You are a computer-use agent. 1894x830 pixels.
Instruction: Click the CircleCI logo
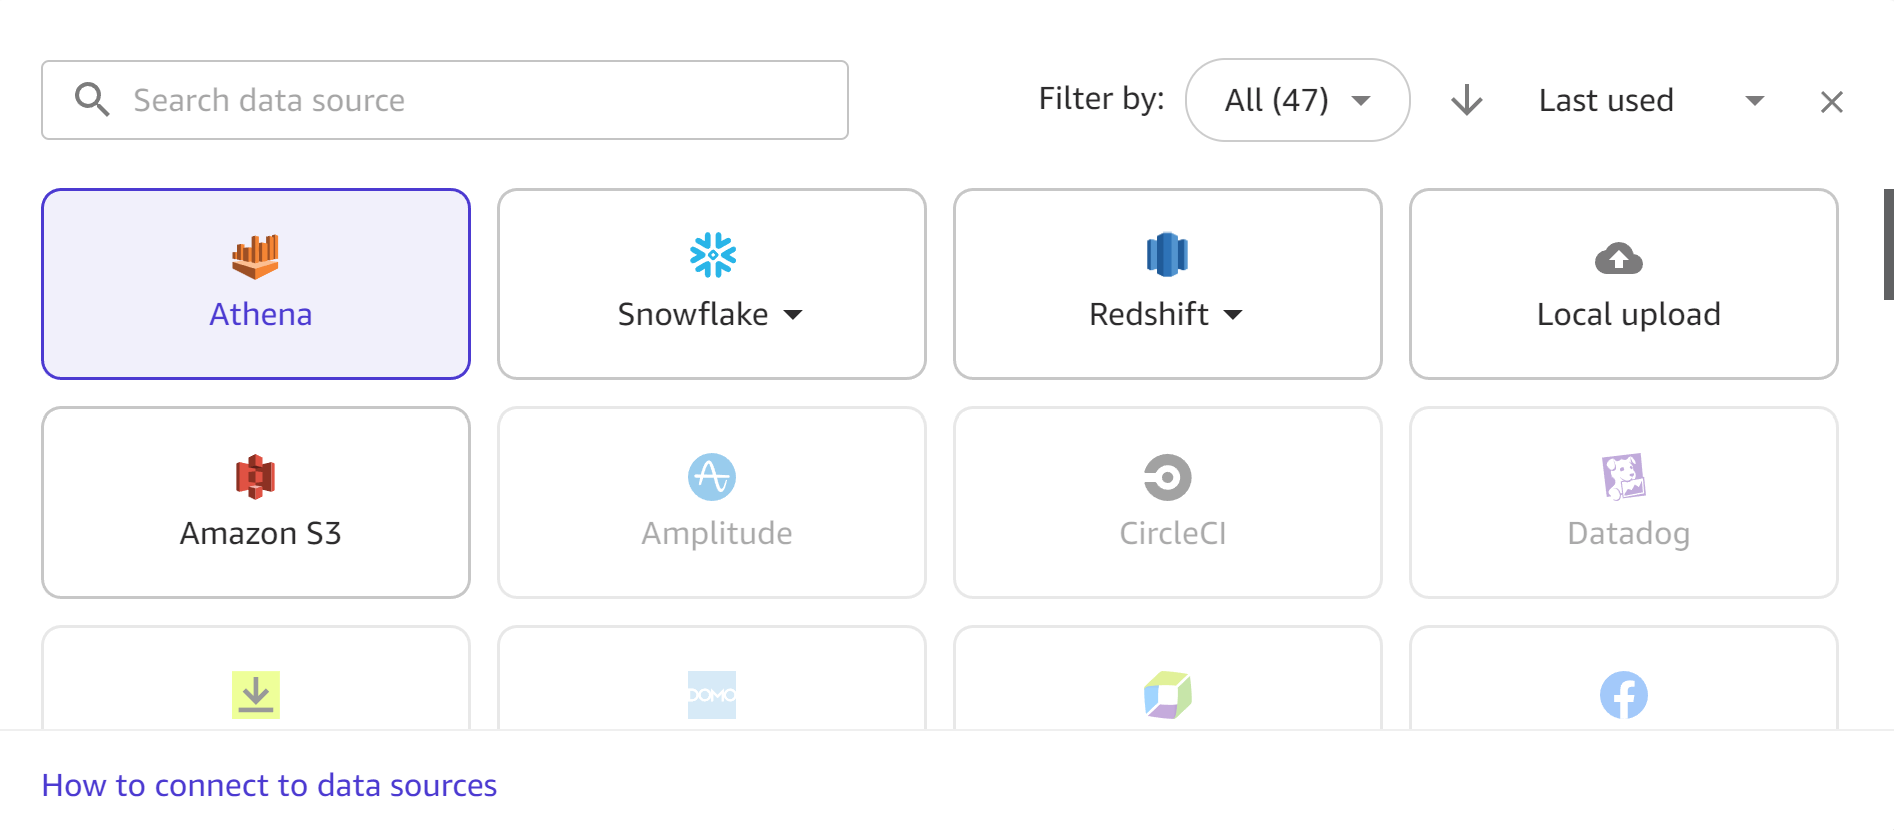[1167, 477]
